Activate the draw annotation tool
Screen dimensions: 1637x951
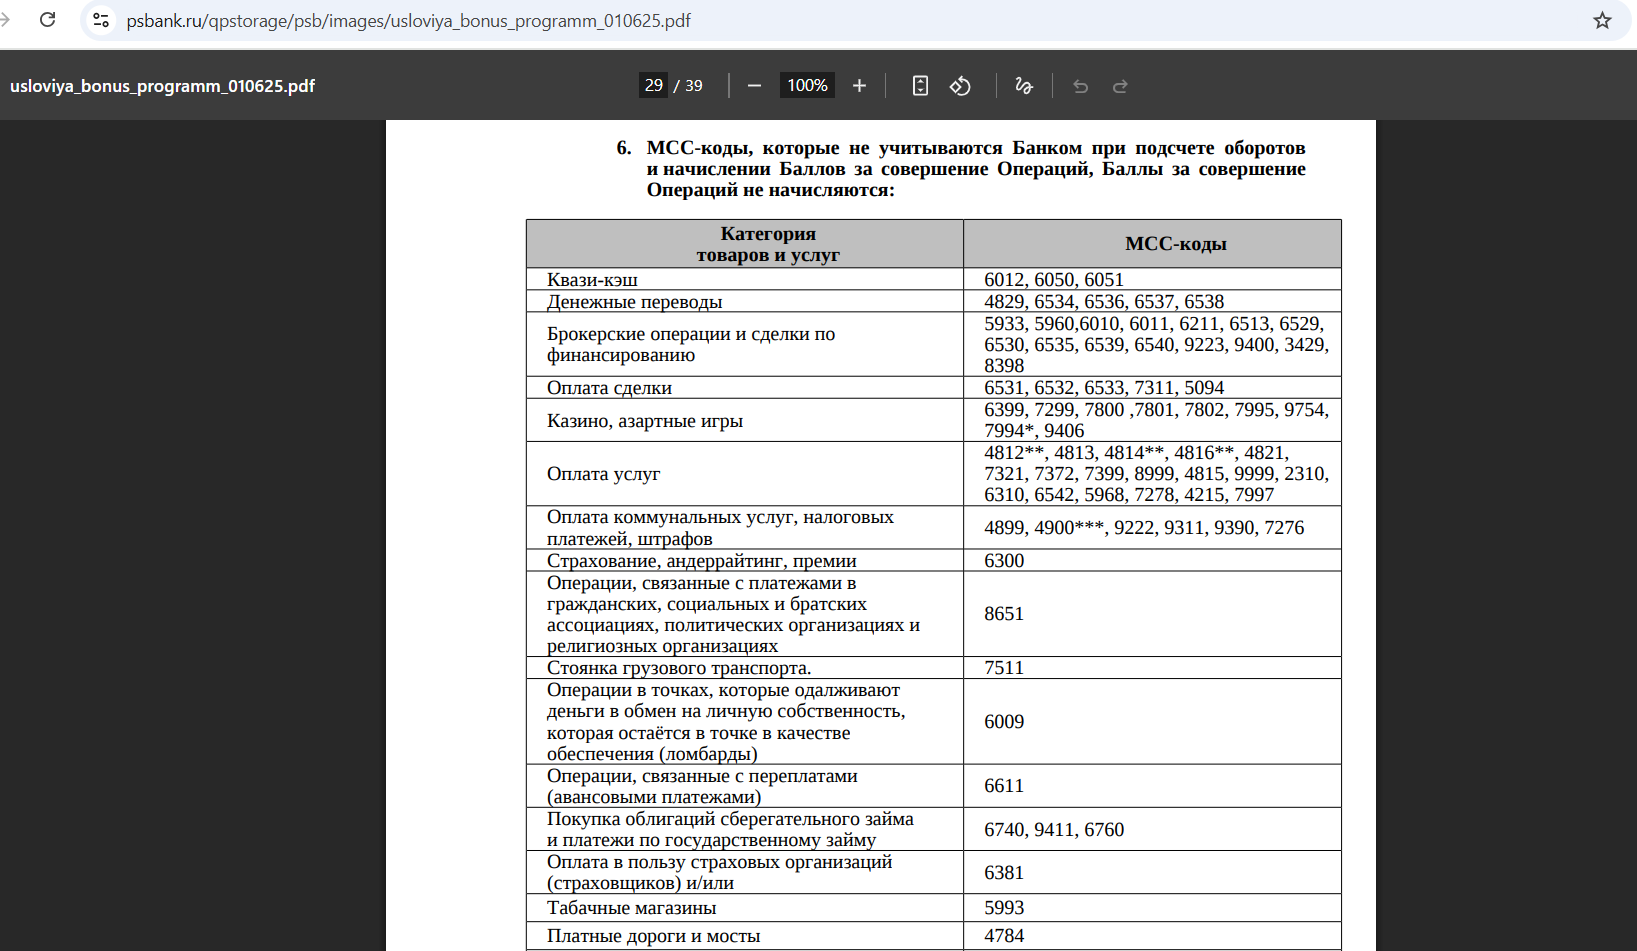pyautogui.click(x=1024, y=86)
